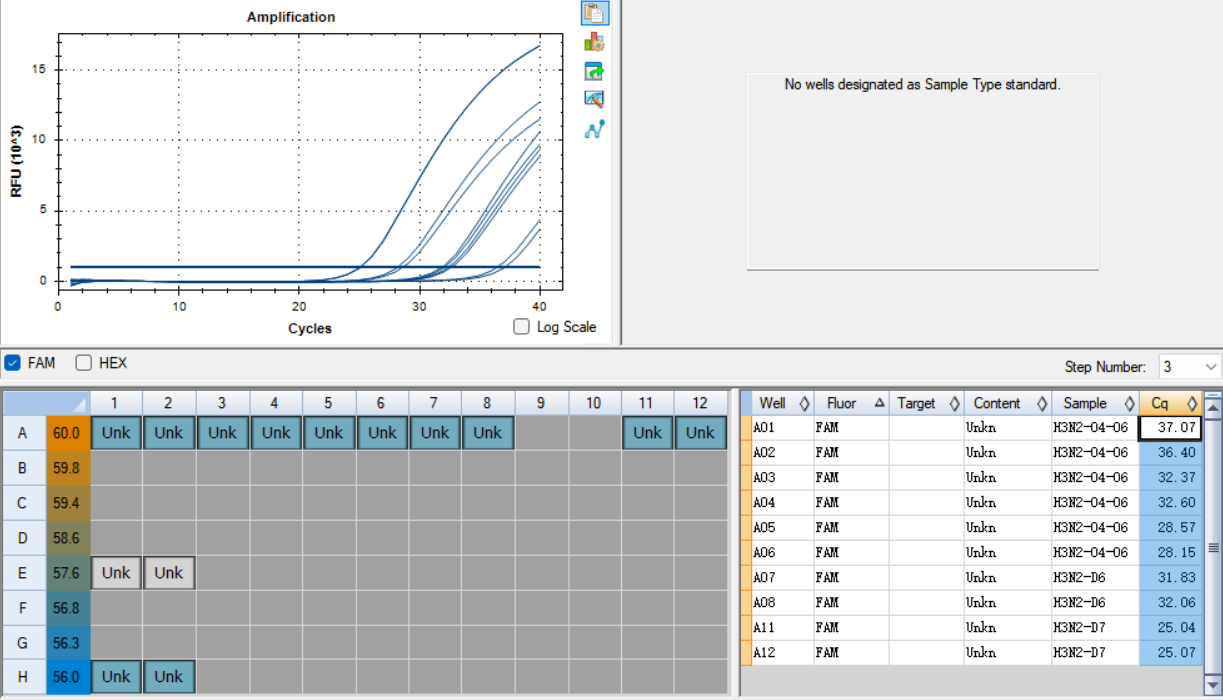This screenshot has height=700, width=1223.
Task: Click the Cq value 25.04 cell
Action: pyautogui.click(x=1171, y=628)
